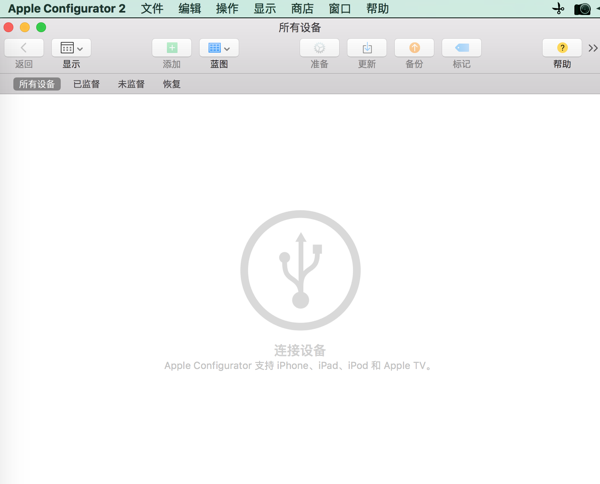Open the Apple Configurator 2 app menu
This screenshot has height=484, width=600.
(x=67, y=8)
